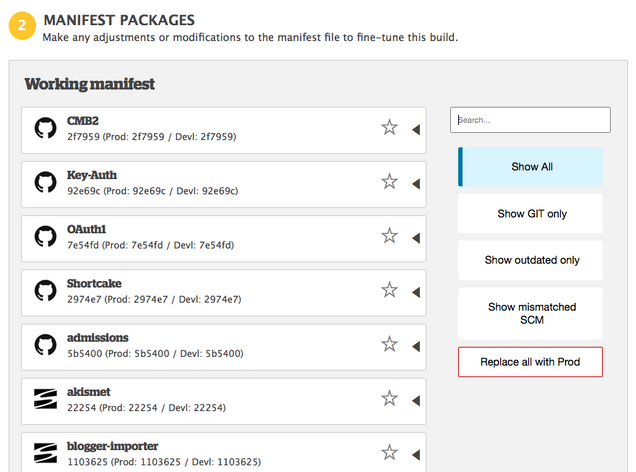Viewport: 636px width, 472px height.
Task: Mark Shortcake package with star
Action: 389,290
